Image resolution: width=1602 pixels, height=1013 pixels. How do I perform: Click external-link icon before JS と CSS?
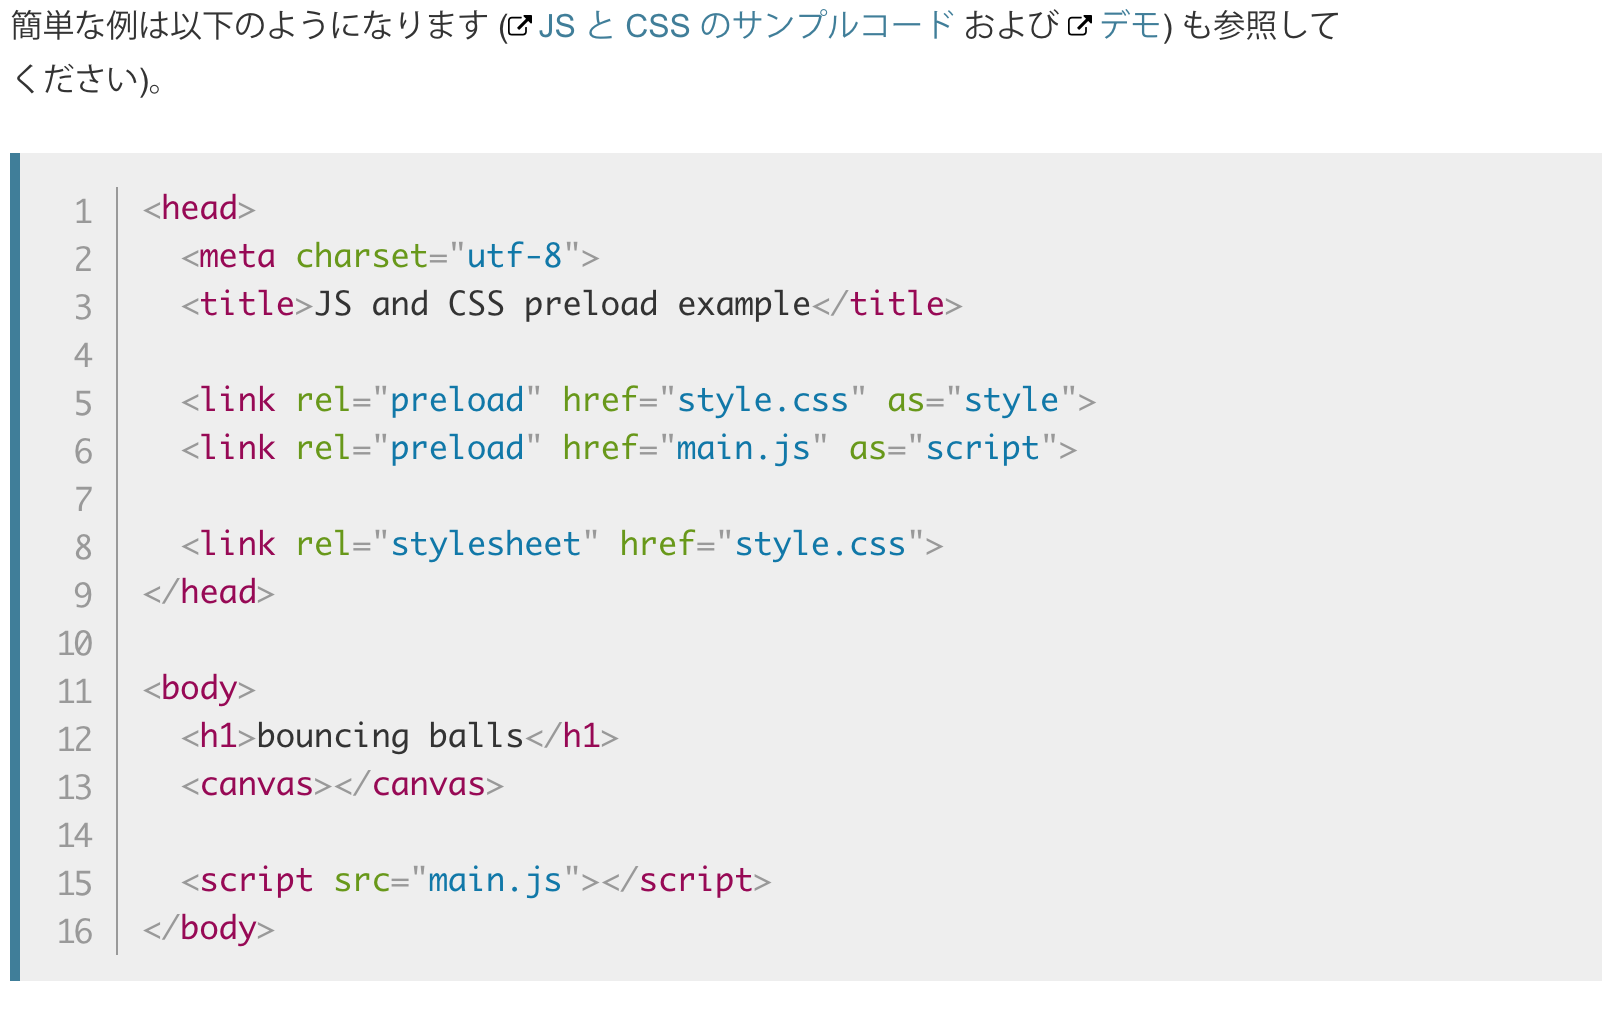[520, 27]
